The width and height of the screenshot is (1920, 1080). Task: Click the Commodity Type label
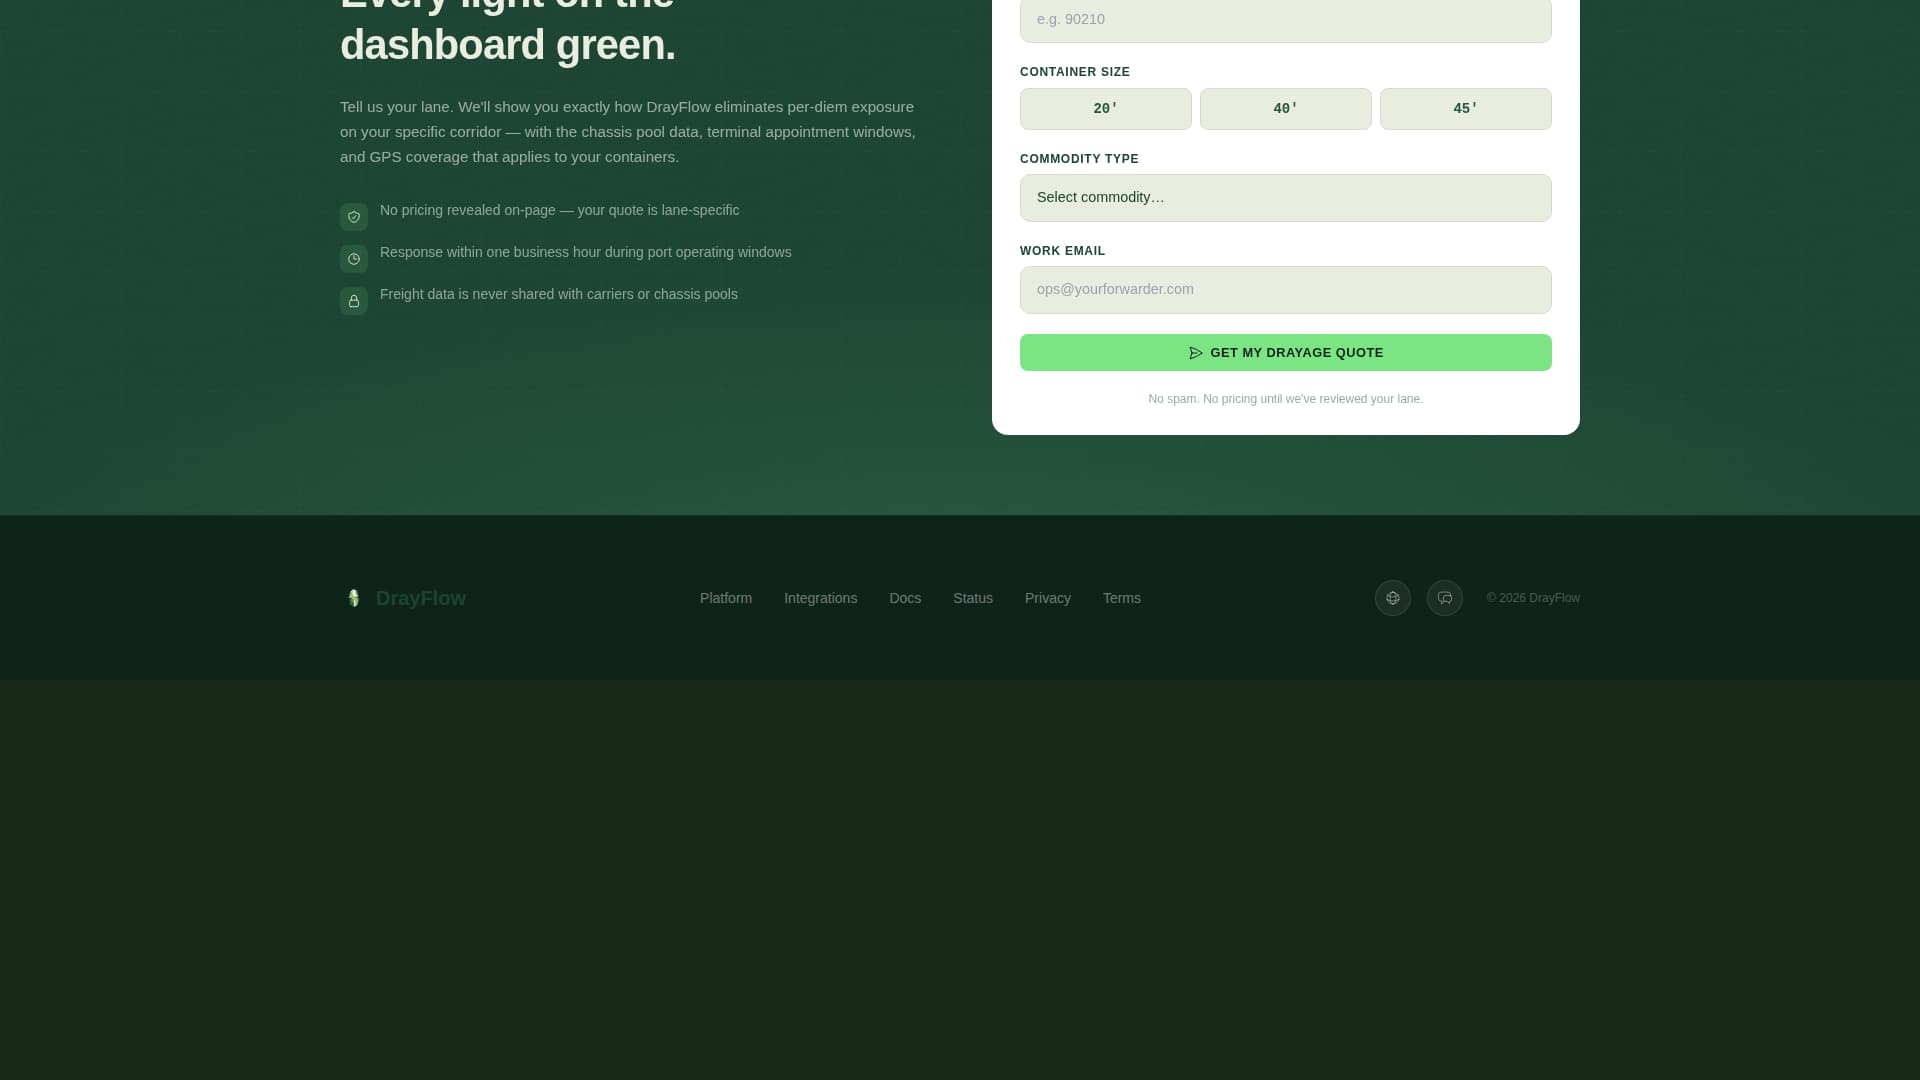[x=1079, y=159]
